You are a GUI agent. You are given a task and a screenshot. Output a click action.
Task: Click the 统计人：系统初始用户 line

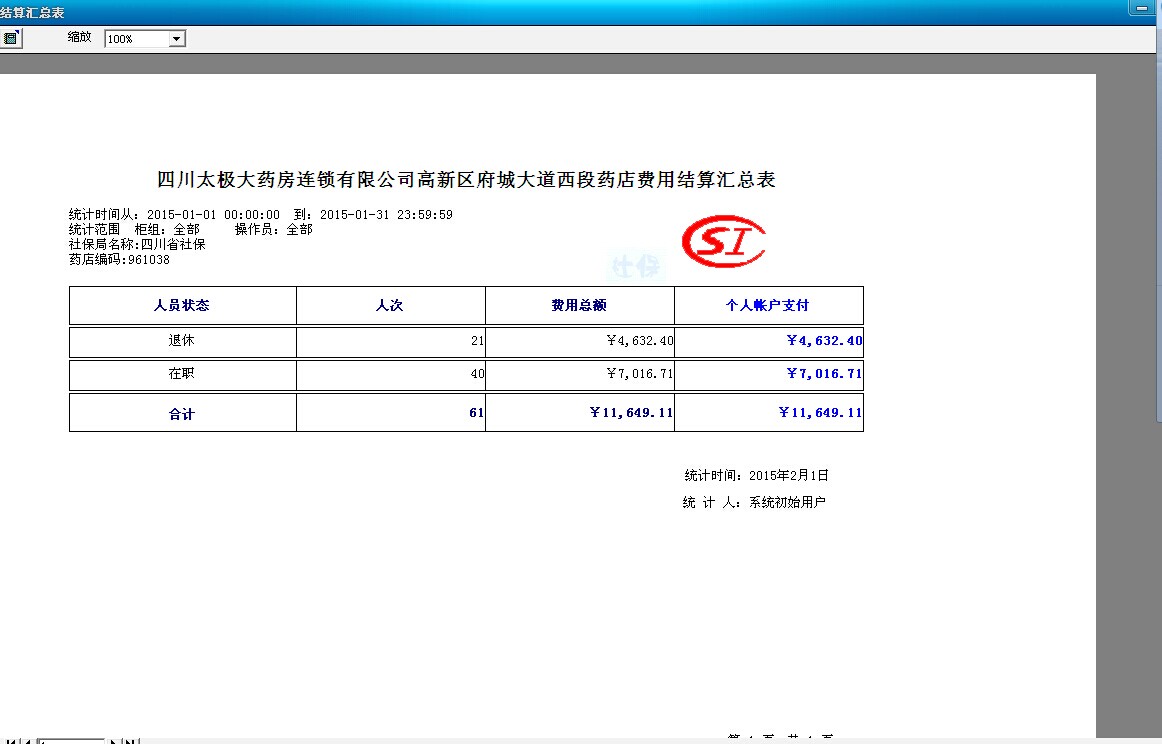754,502
